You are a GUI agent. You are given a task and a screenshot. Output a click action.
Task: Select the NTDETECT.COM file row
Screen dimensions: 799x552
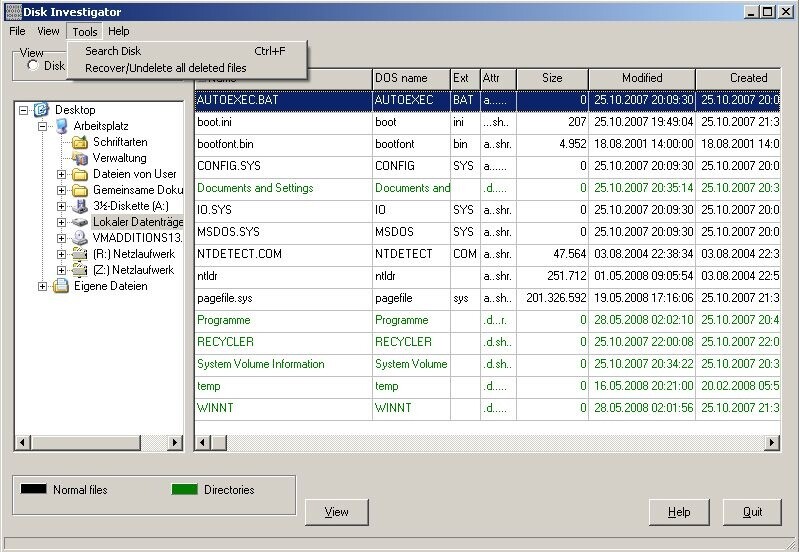pyautogui.click(x=487, y=254)
